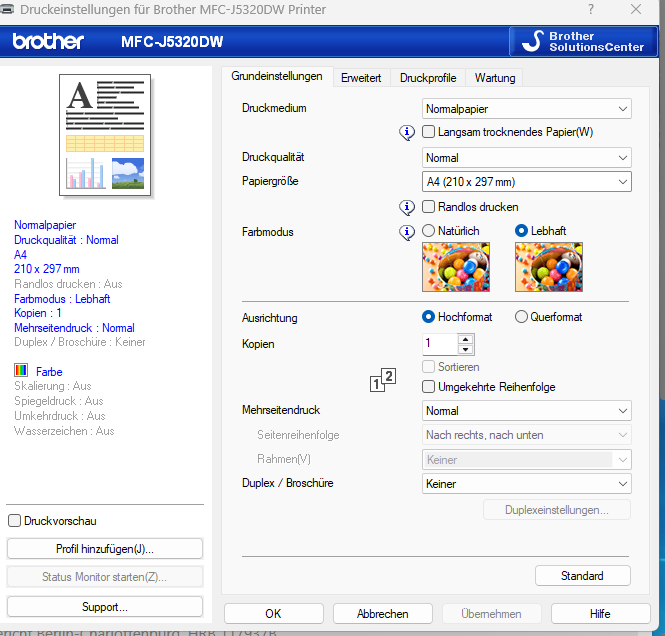
Task: Click 'Kopien : 1' summary text
Action: [x=38, y=313]
